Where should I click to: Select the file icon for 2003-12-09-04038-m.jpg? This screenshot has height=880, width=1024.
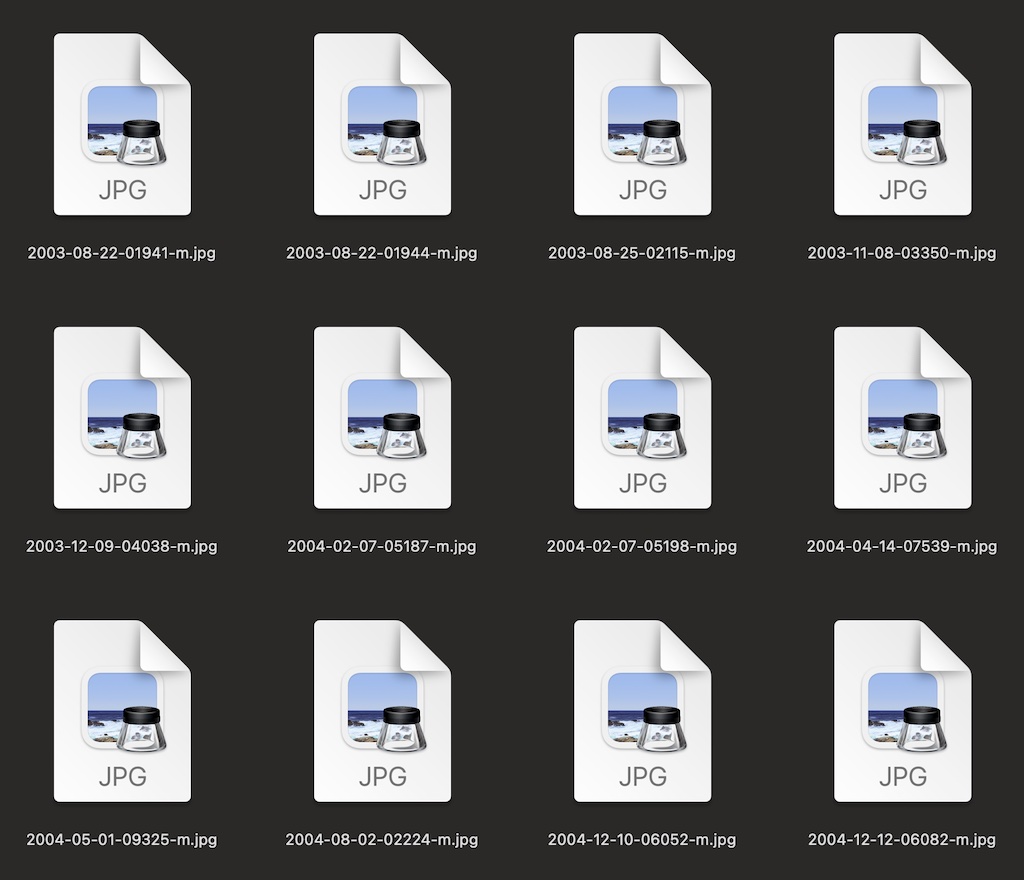click(122, 418)
